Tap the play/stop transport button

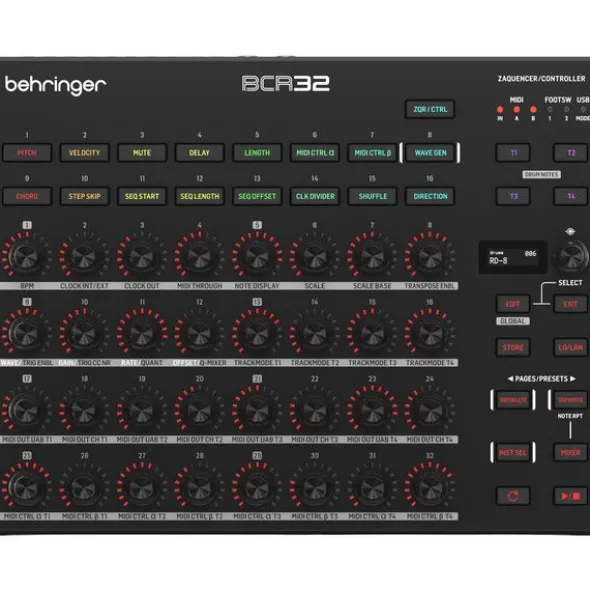pyautogui.click(x=570, y=496)
